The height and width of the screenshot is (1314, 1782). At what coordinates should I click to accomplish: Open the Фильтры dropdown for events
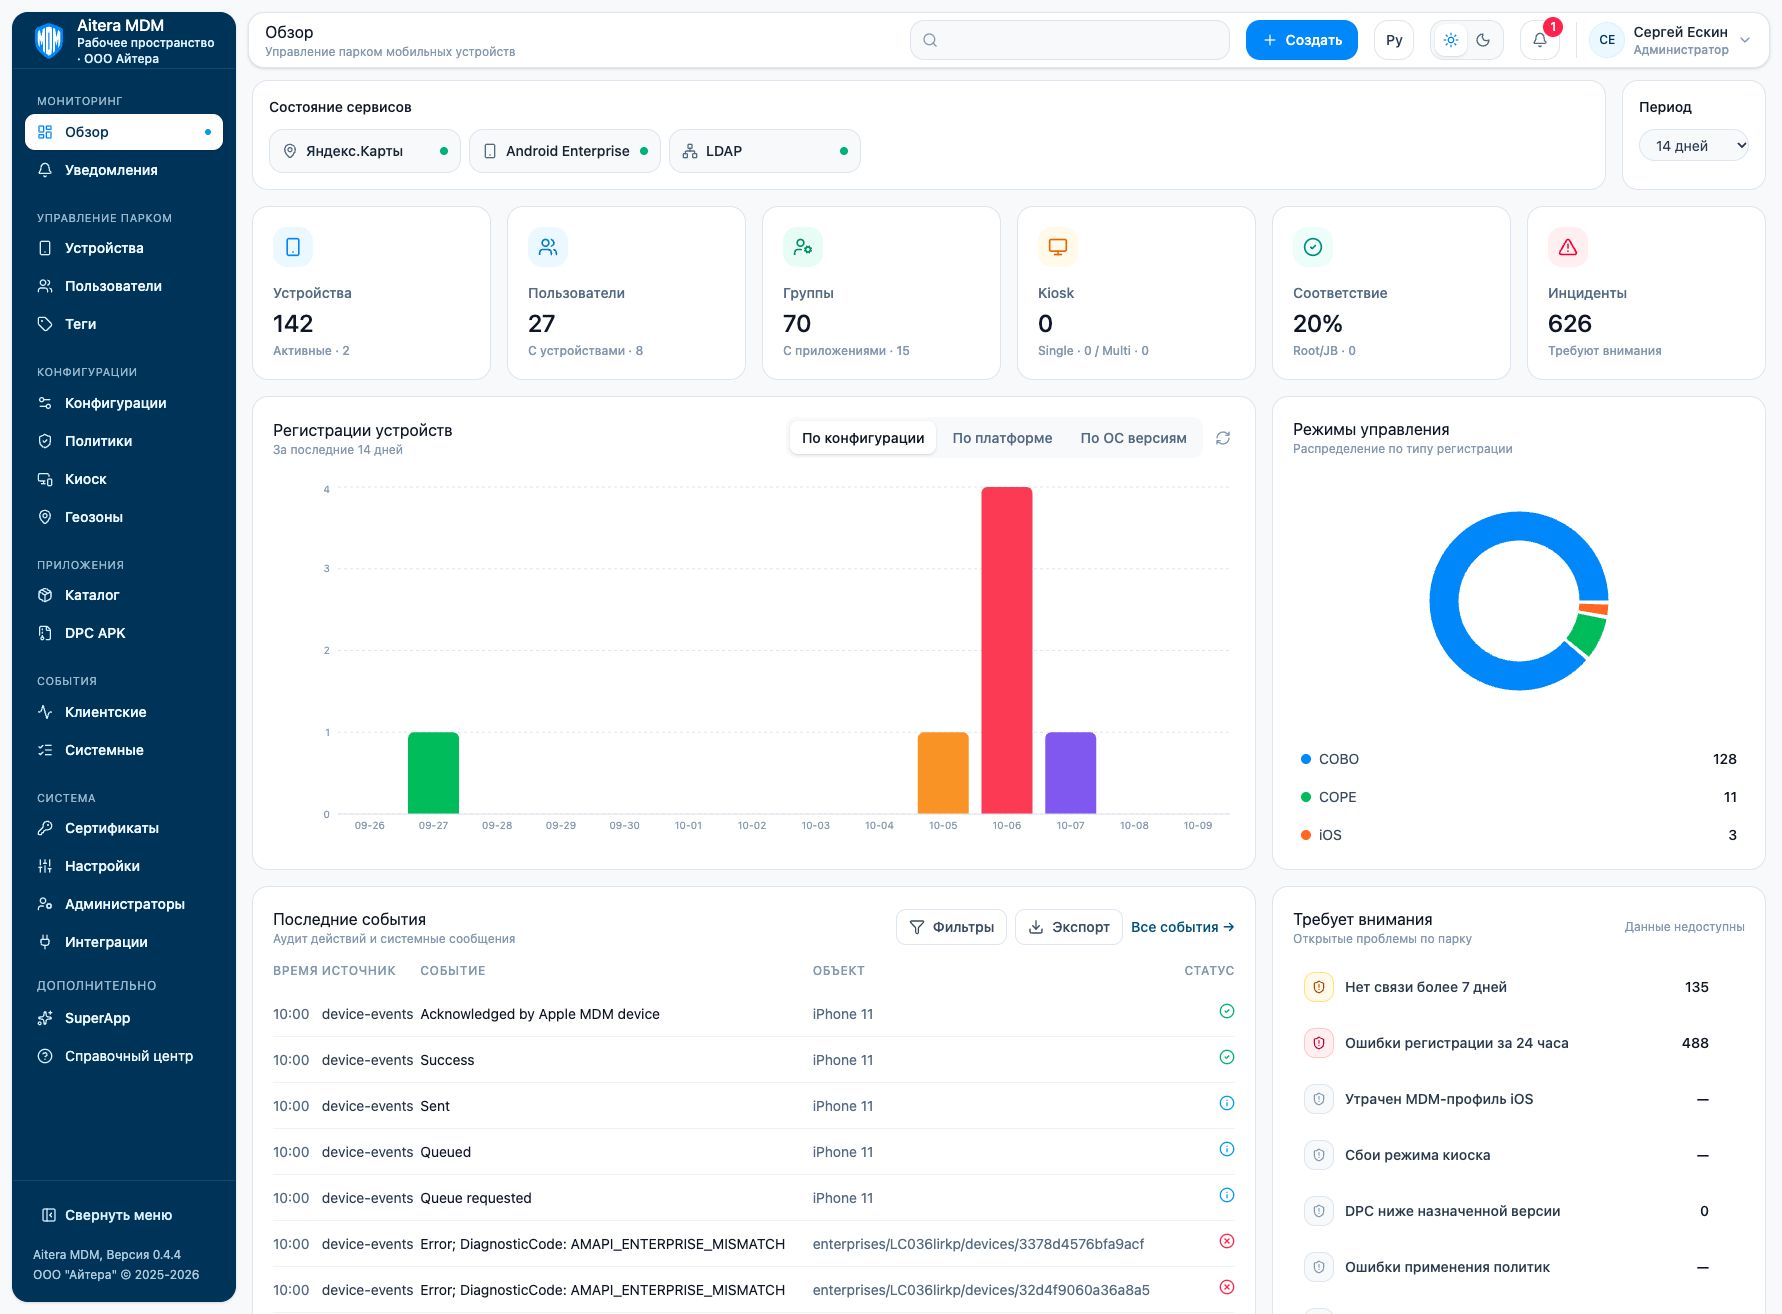coord(951,927)
